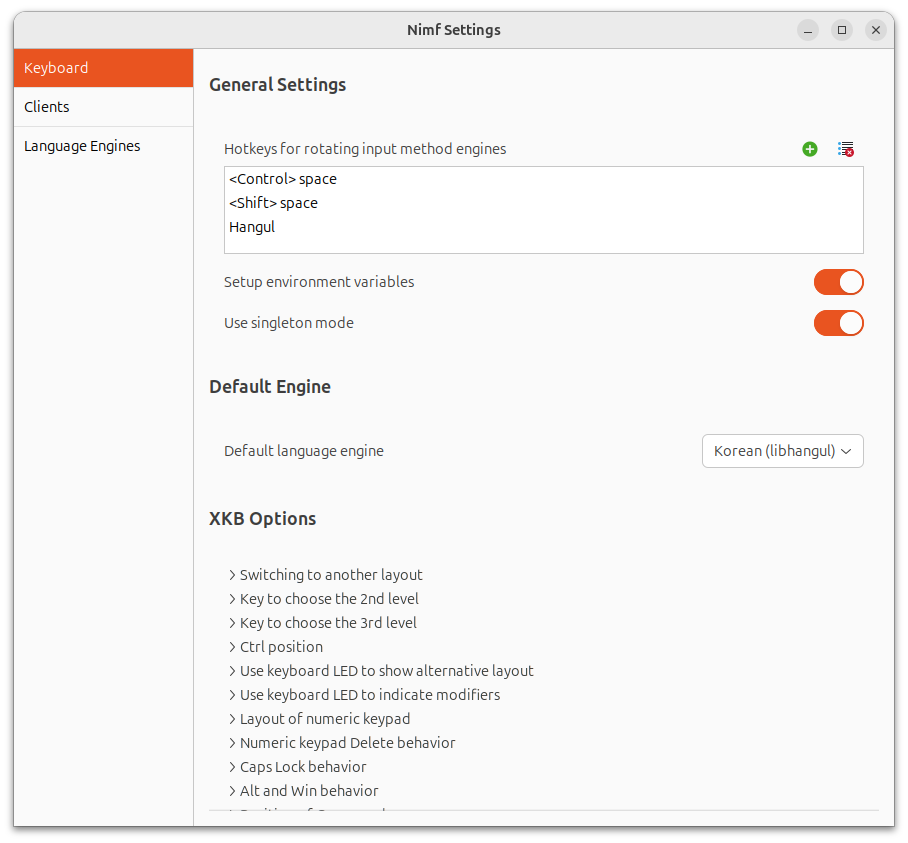This screenshot has height=843, width=908.
Task: Toggle Setup environment variables switch
Action: (x=839, y=282)
